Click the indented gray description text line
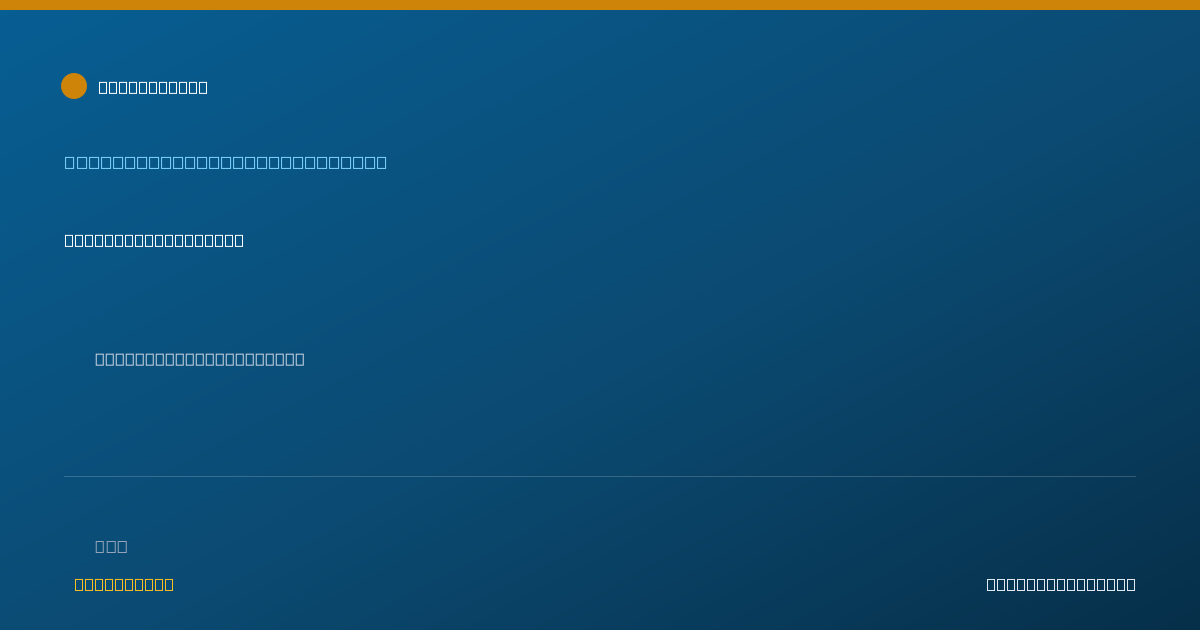 pyautogui.click(x=200, y=359)
